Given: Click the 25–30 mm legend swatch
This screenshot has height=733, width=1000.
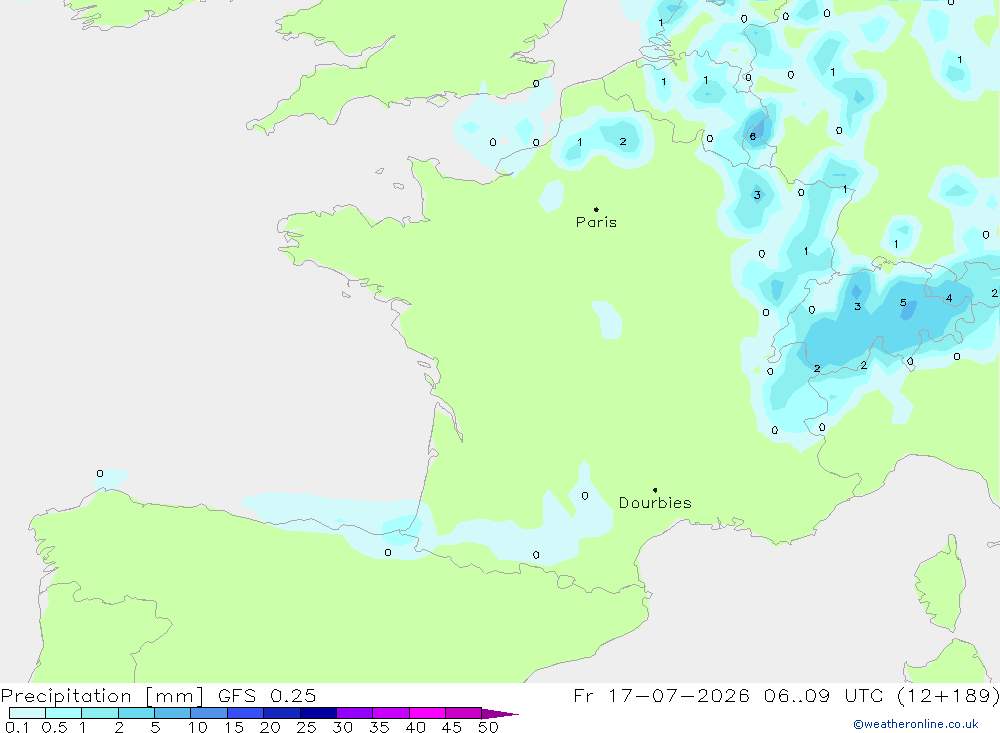Looking at the screenshot, I should (x=318, y=713).
